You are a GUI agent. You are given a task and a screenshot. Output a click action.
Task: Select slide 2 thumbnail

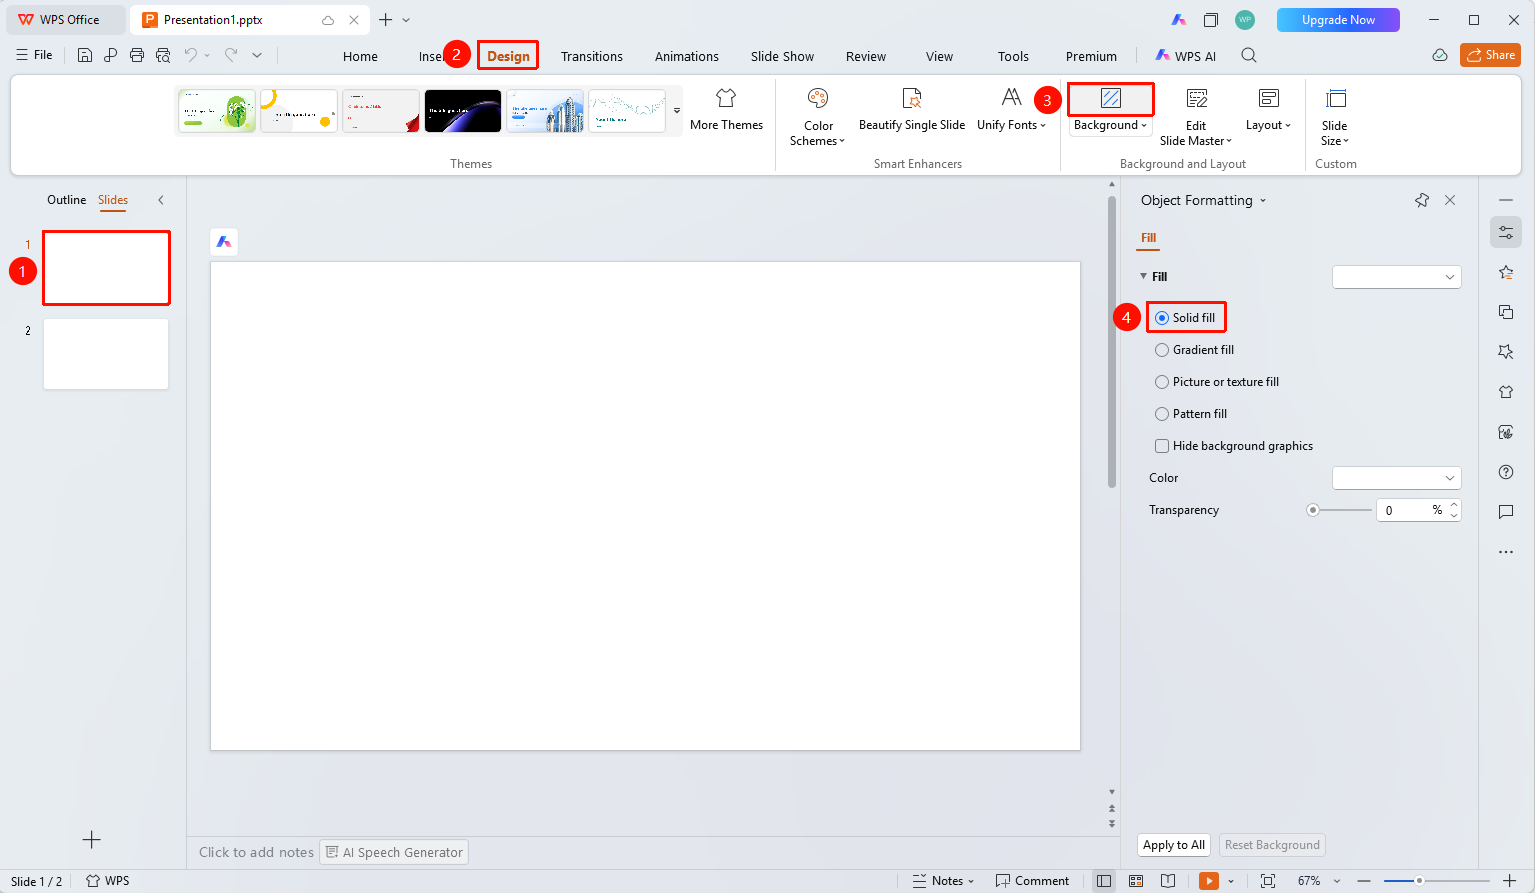point(106,354)
